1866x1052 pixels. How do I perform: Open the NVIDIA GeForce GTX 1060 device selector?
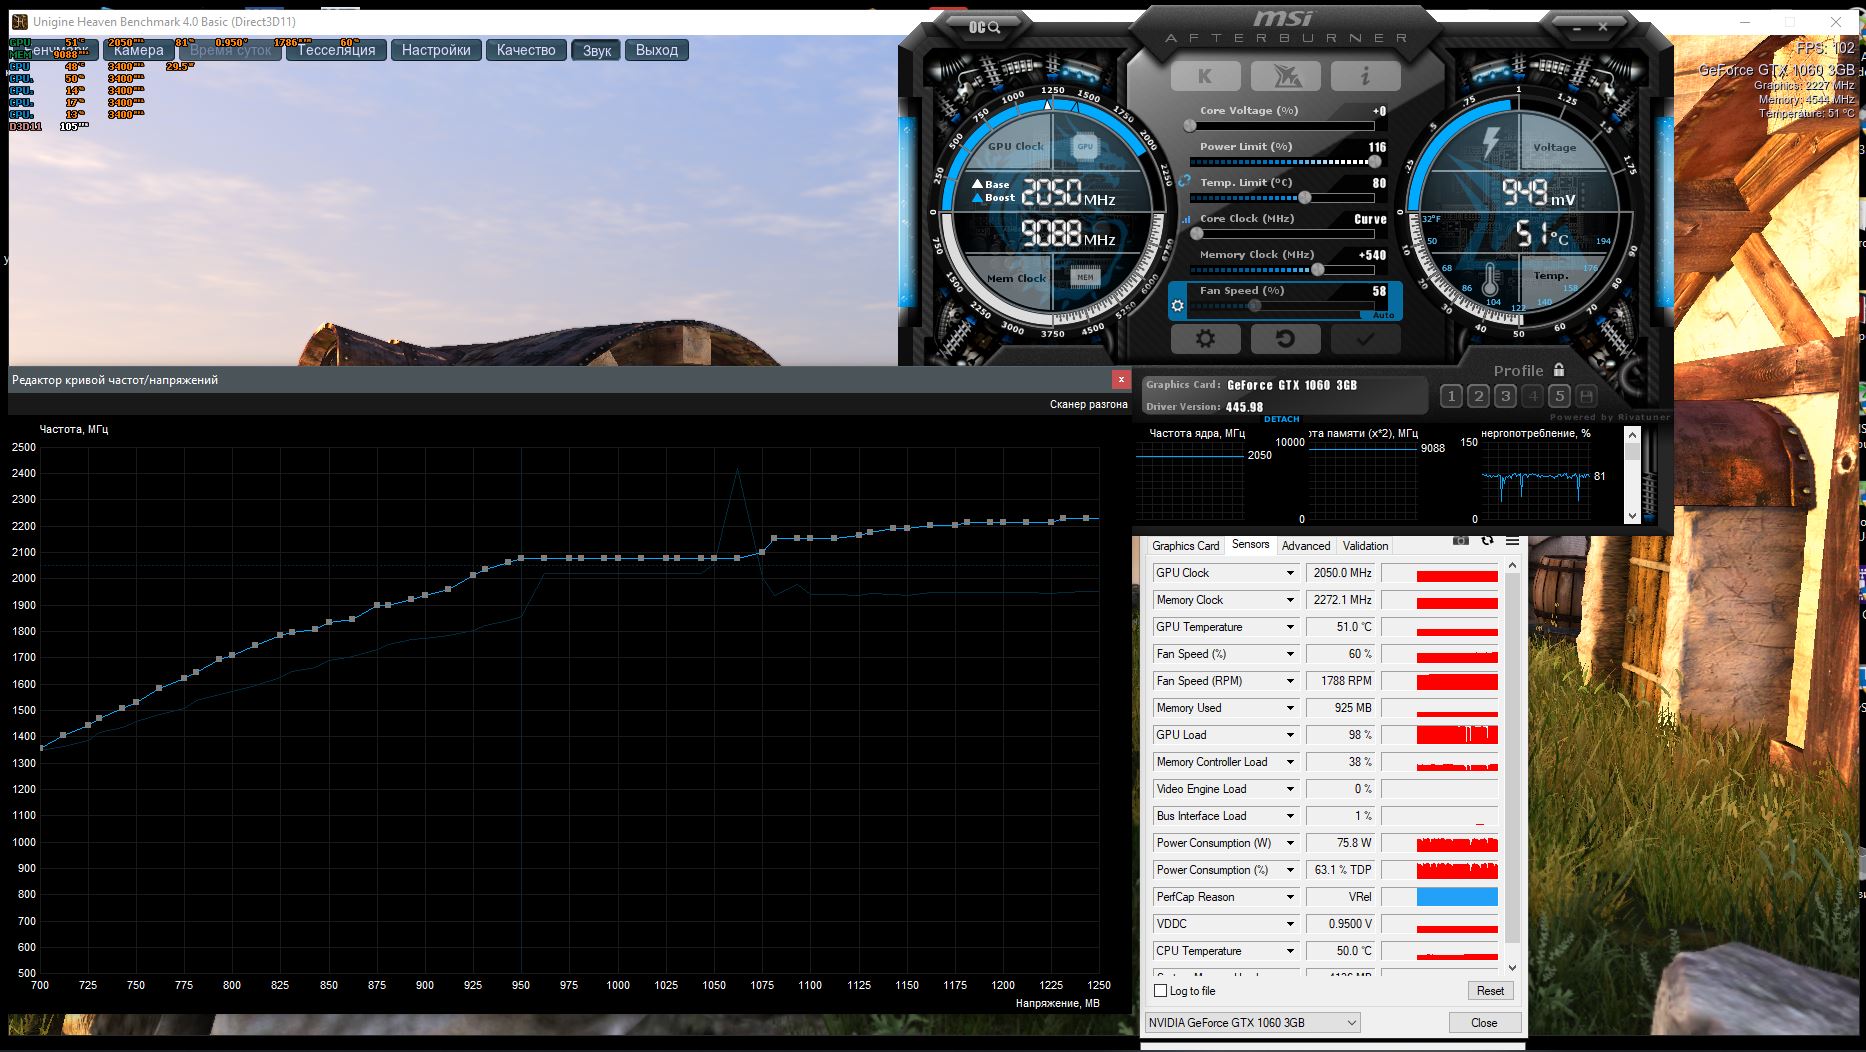click(1252, 1023)
